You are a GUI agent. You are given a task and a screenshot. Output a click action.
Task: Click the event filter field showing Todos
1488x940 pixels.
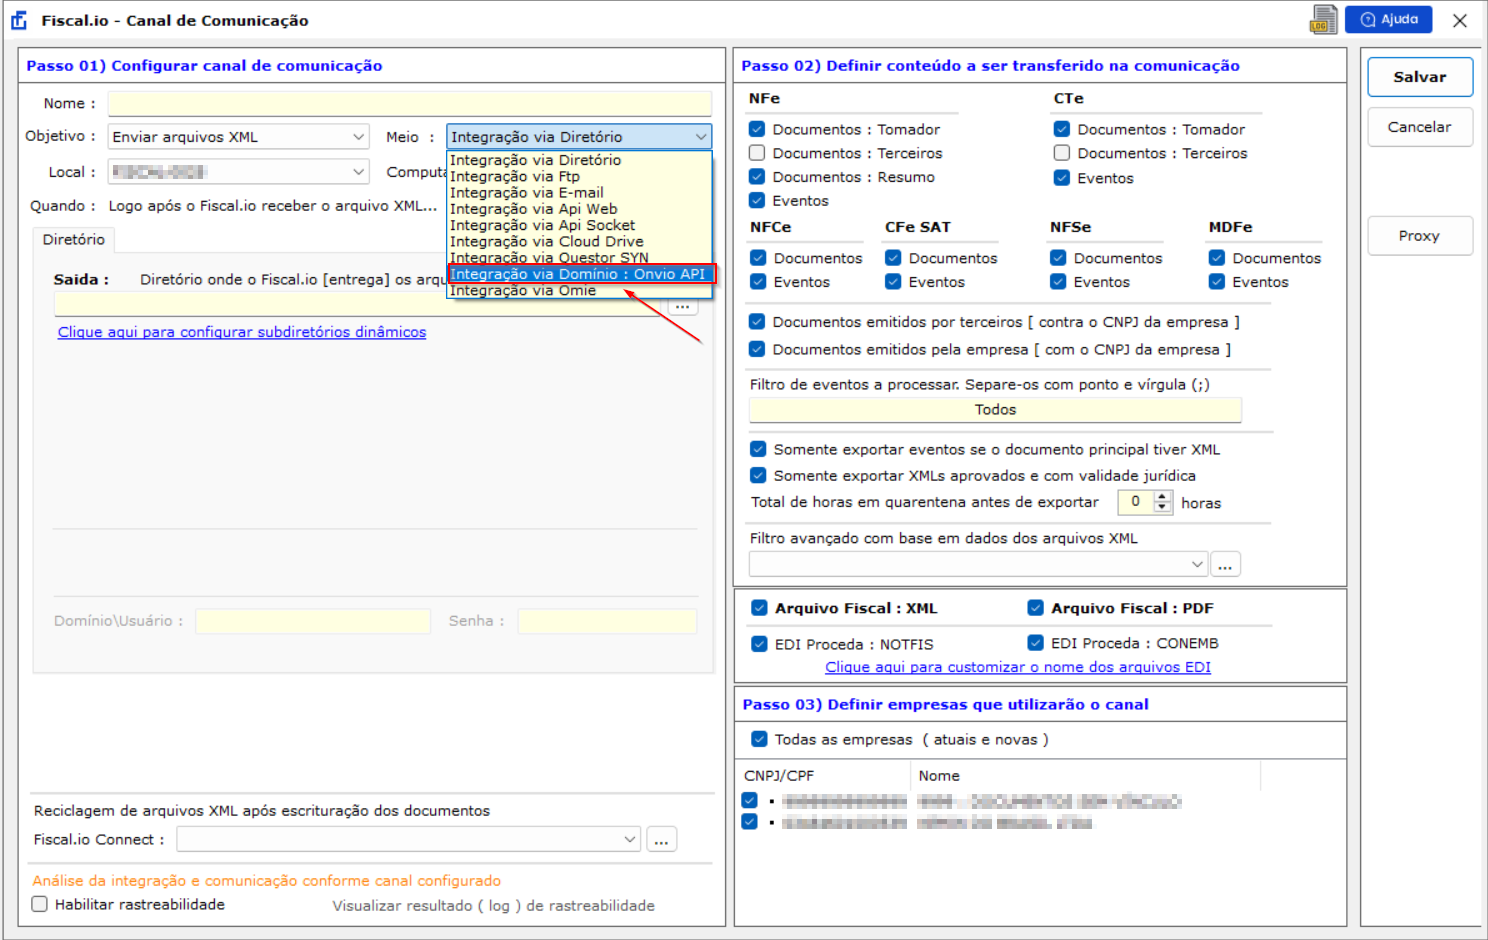click(x=995, y=410)
